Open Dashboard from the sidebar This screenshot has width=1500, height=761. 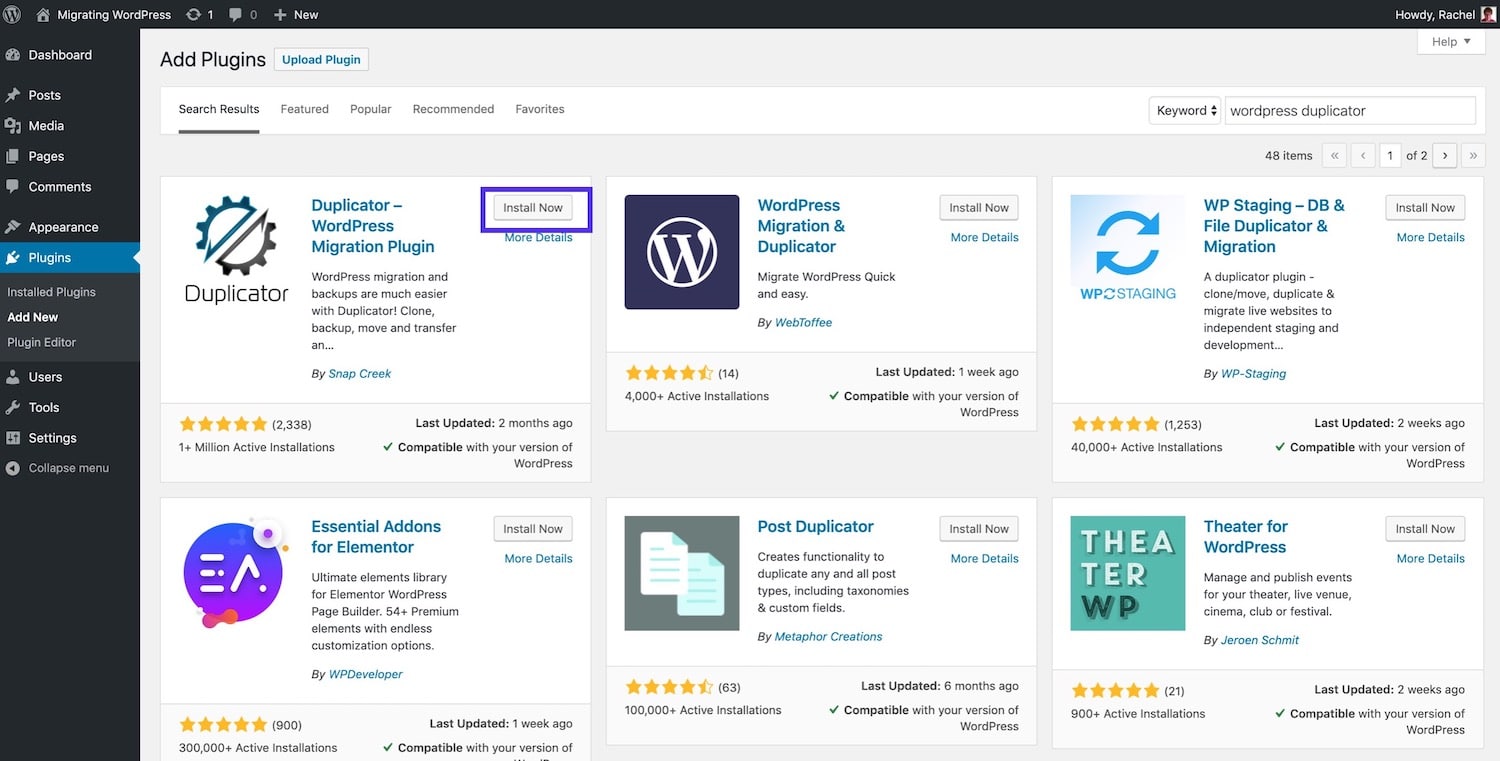(59, 55)
